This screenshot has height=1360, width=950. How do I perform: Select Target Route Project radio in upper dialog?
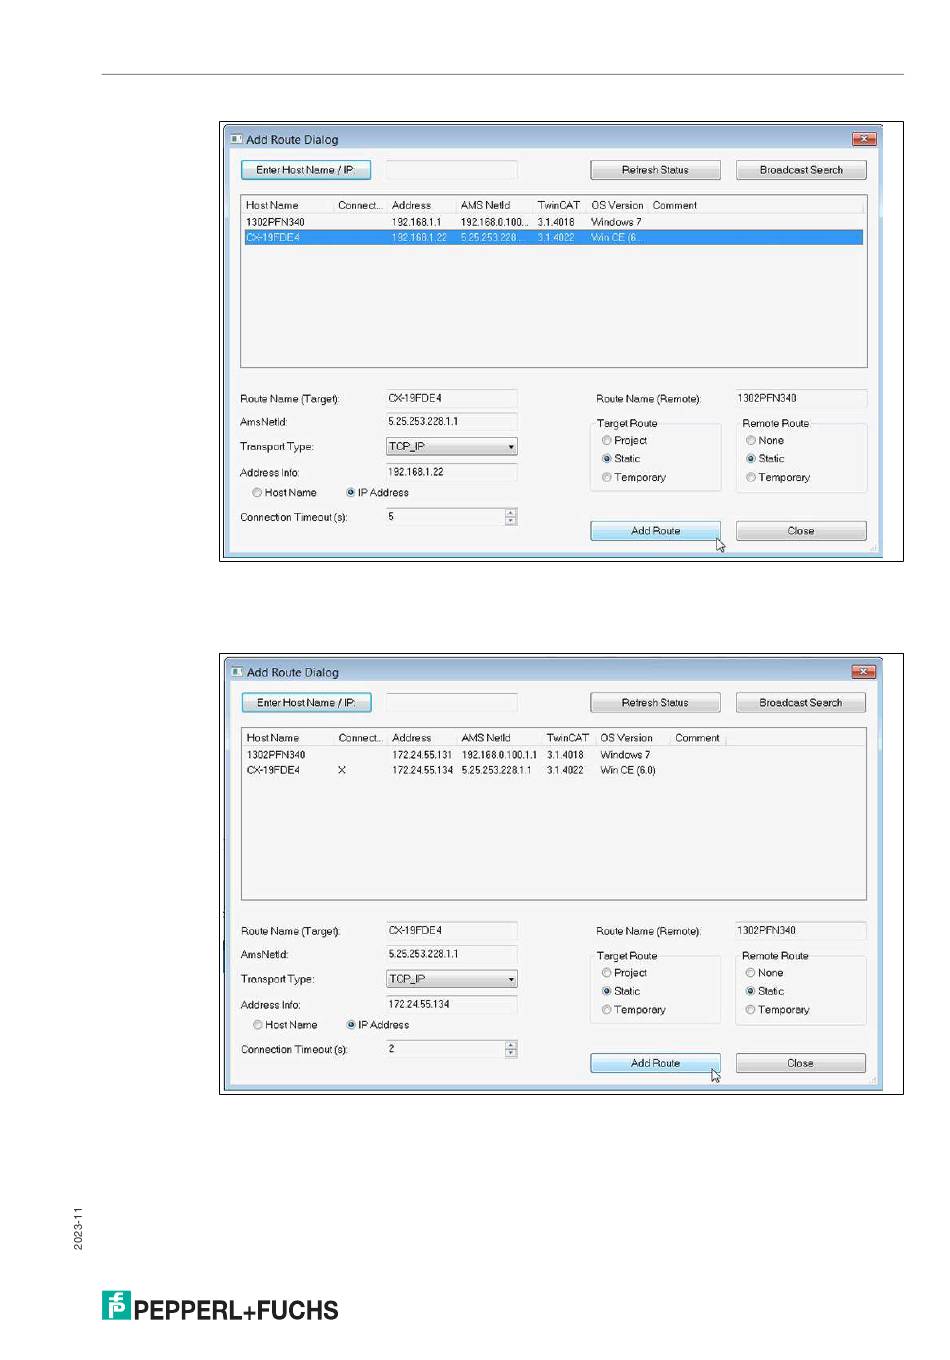tap(607, 441)
